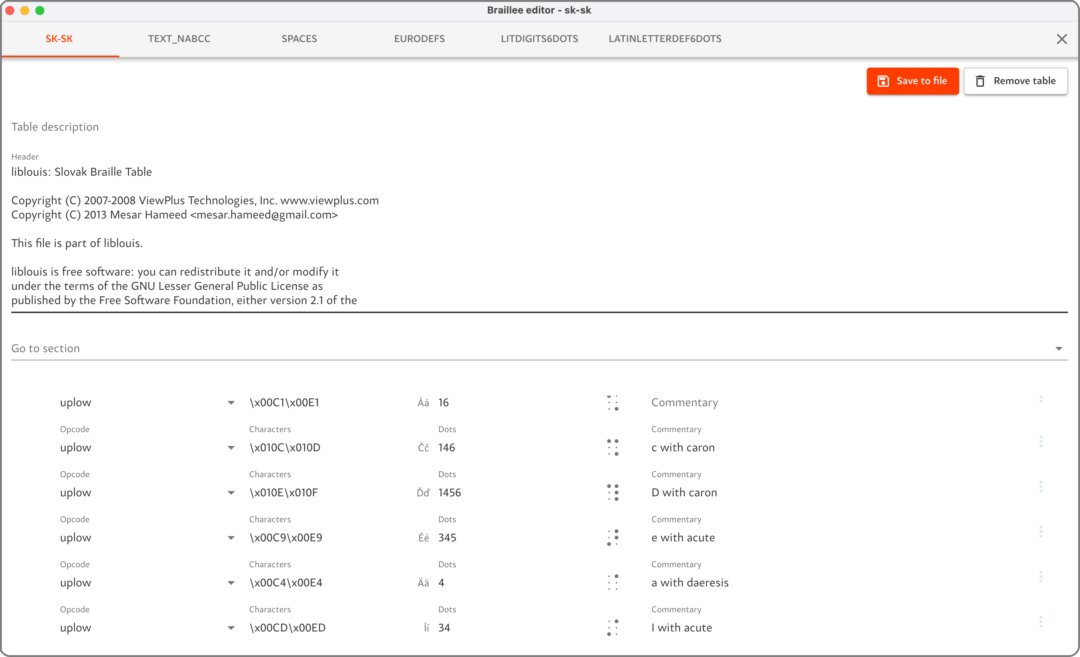
Task: Open the opcode dropdown for \x00CD\x00ED row
Action: point(231,628)
